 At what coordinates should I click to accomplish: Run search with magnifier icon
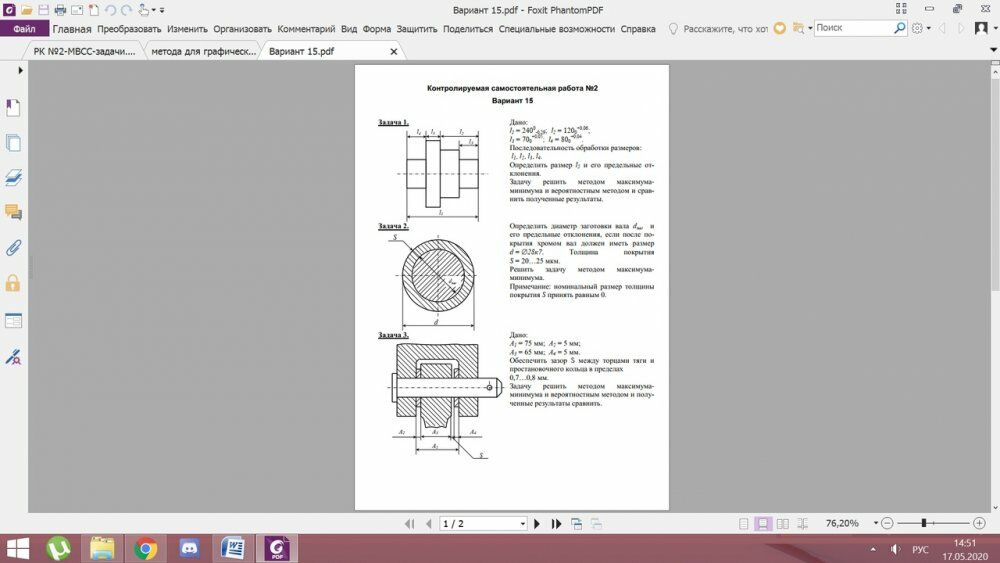899,28
